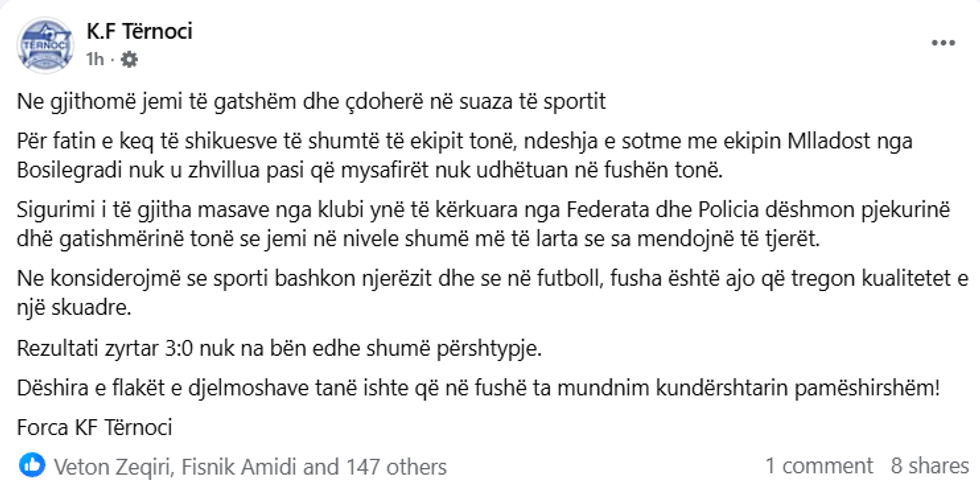Click the 1h post timestamp
The height and width of the screenshot is (489, 980).
coord(95,60)
